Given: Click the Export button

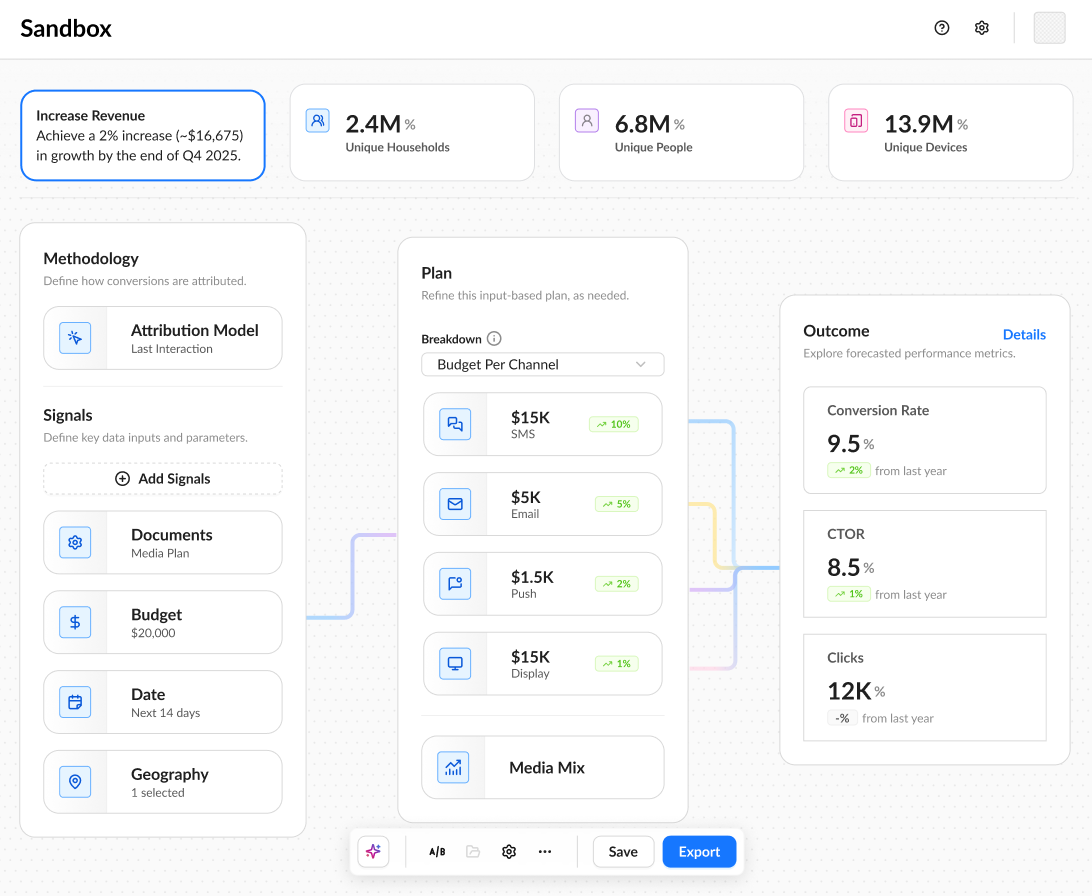Looking at the screenshot, I should 699,851.
